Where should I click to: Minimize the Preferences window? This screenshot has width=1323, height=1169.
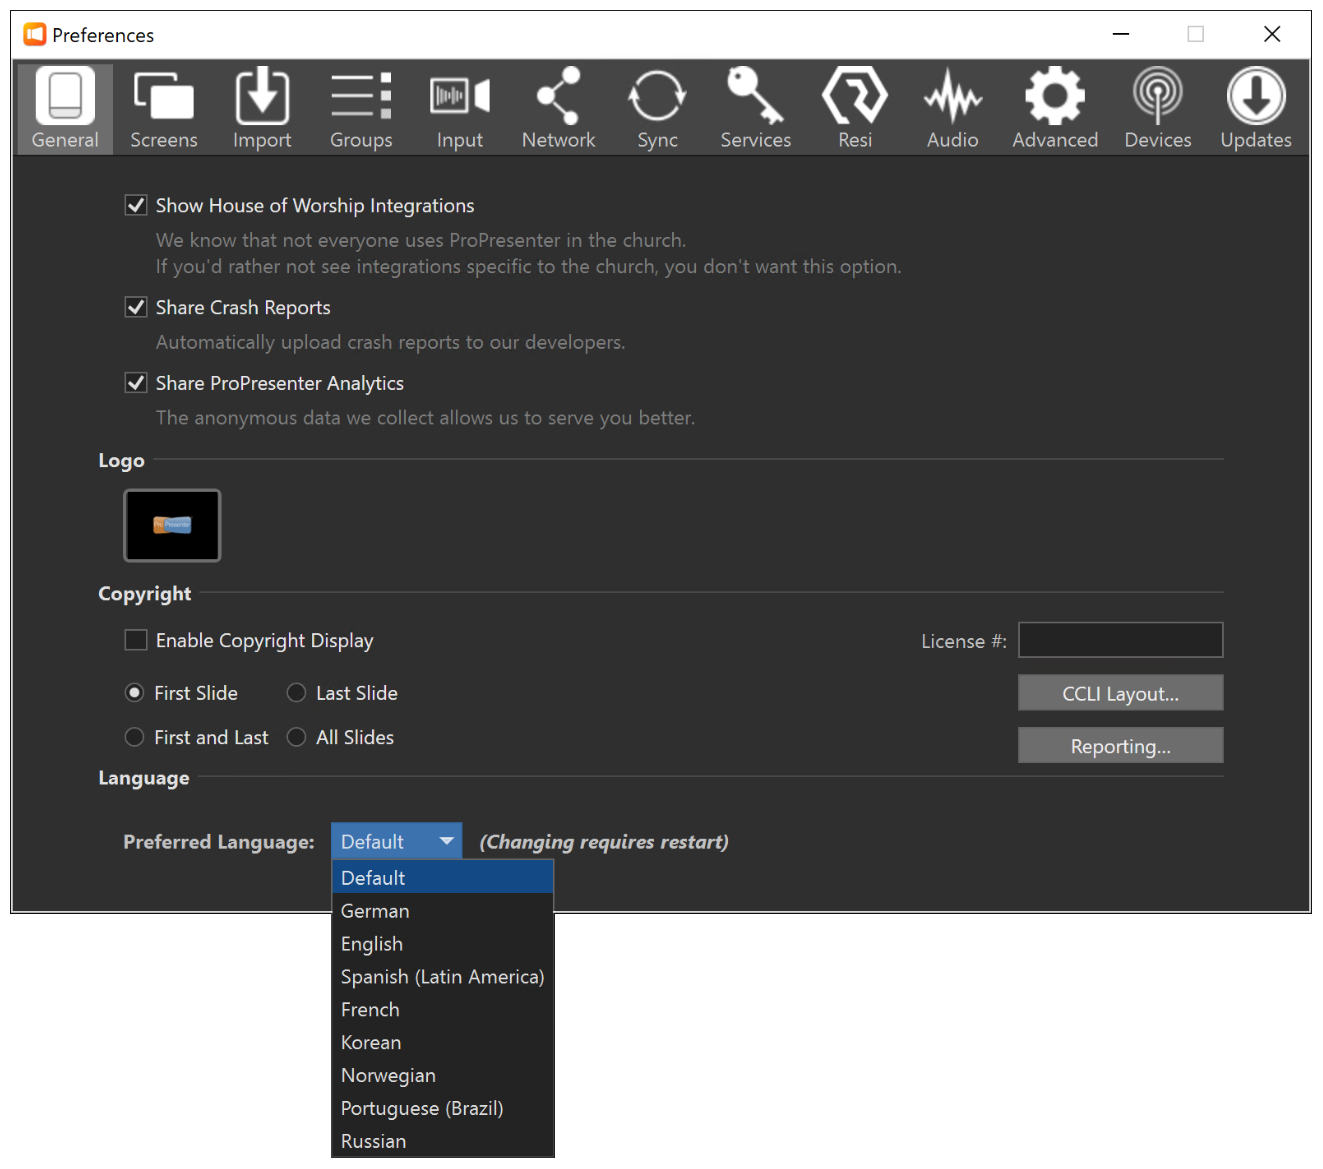pos(1121,34)
